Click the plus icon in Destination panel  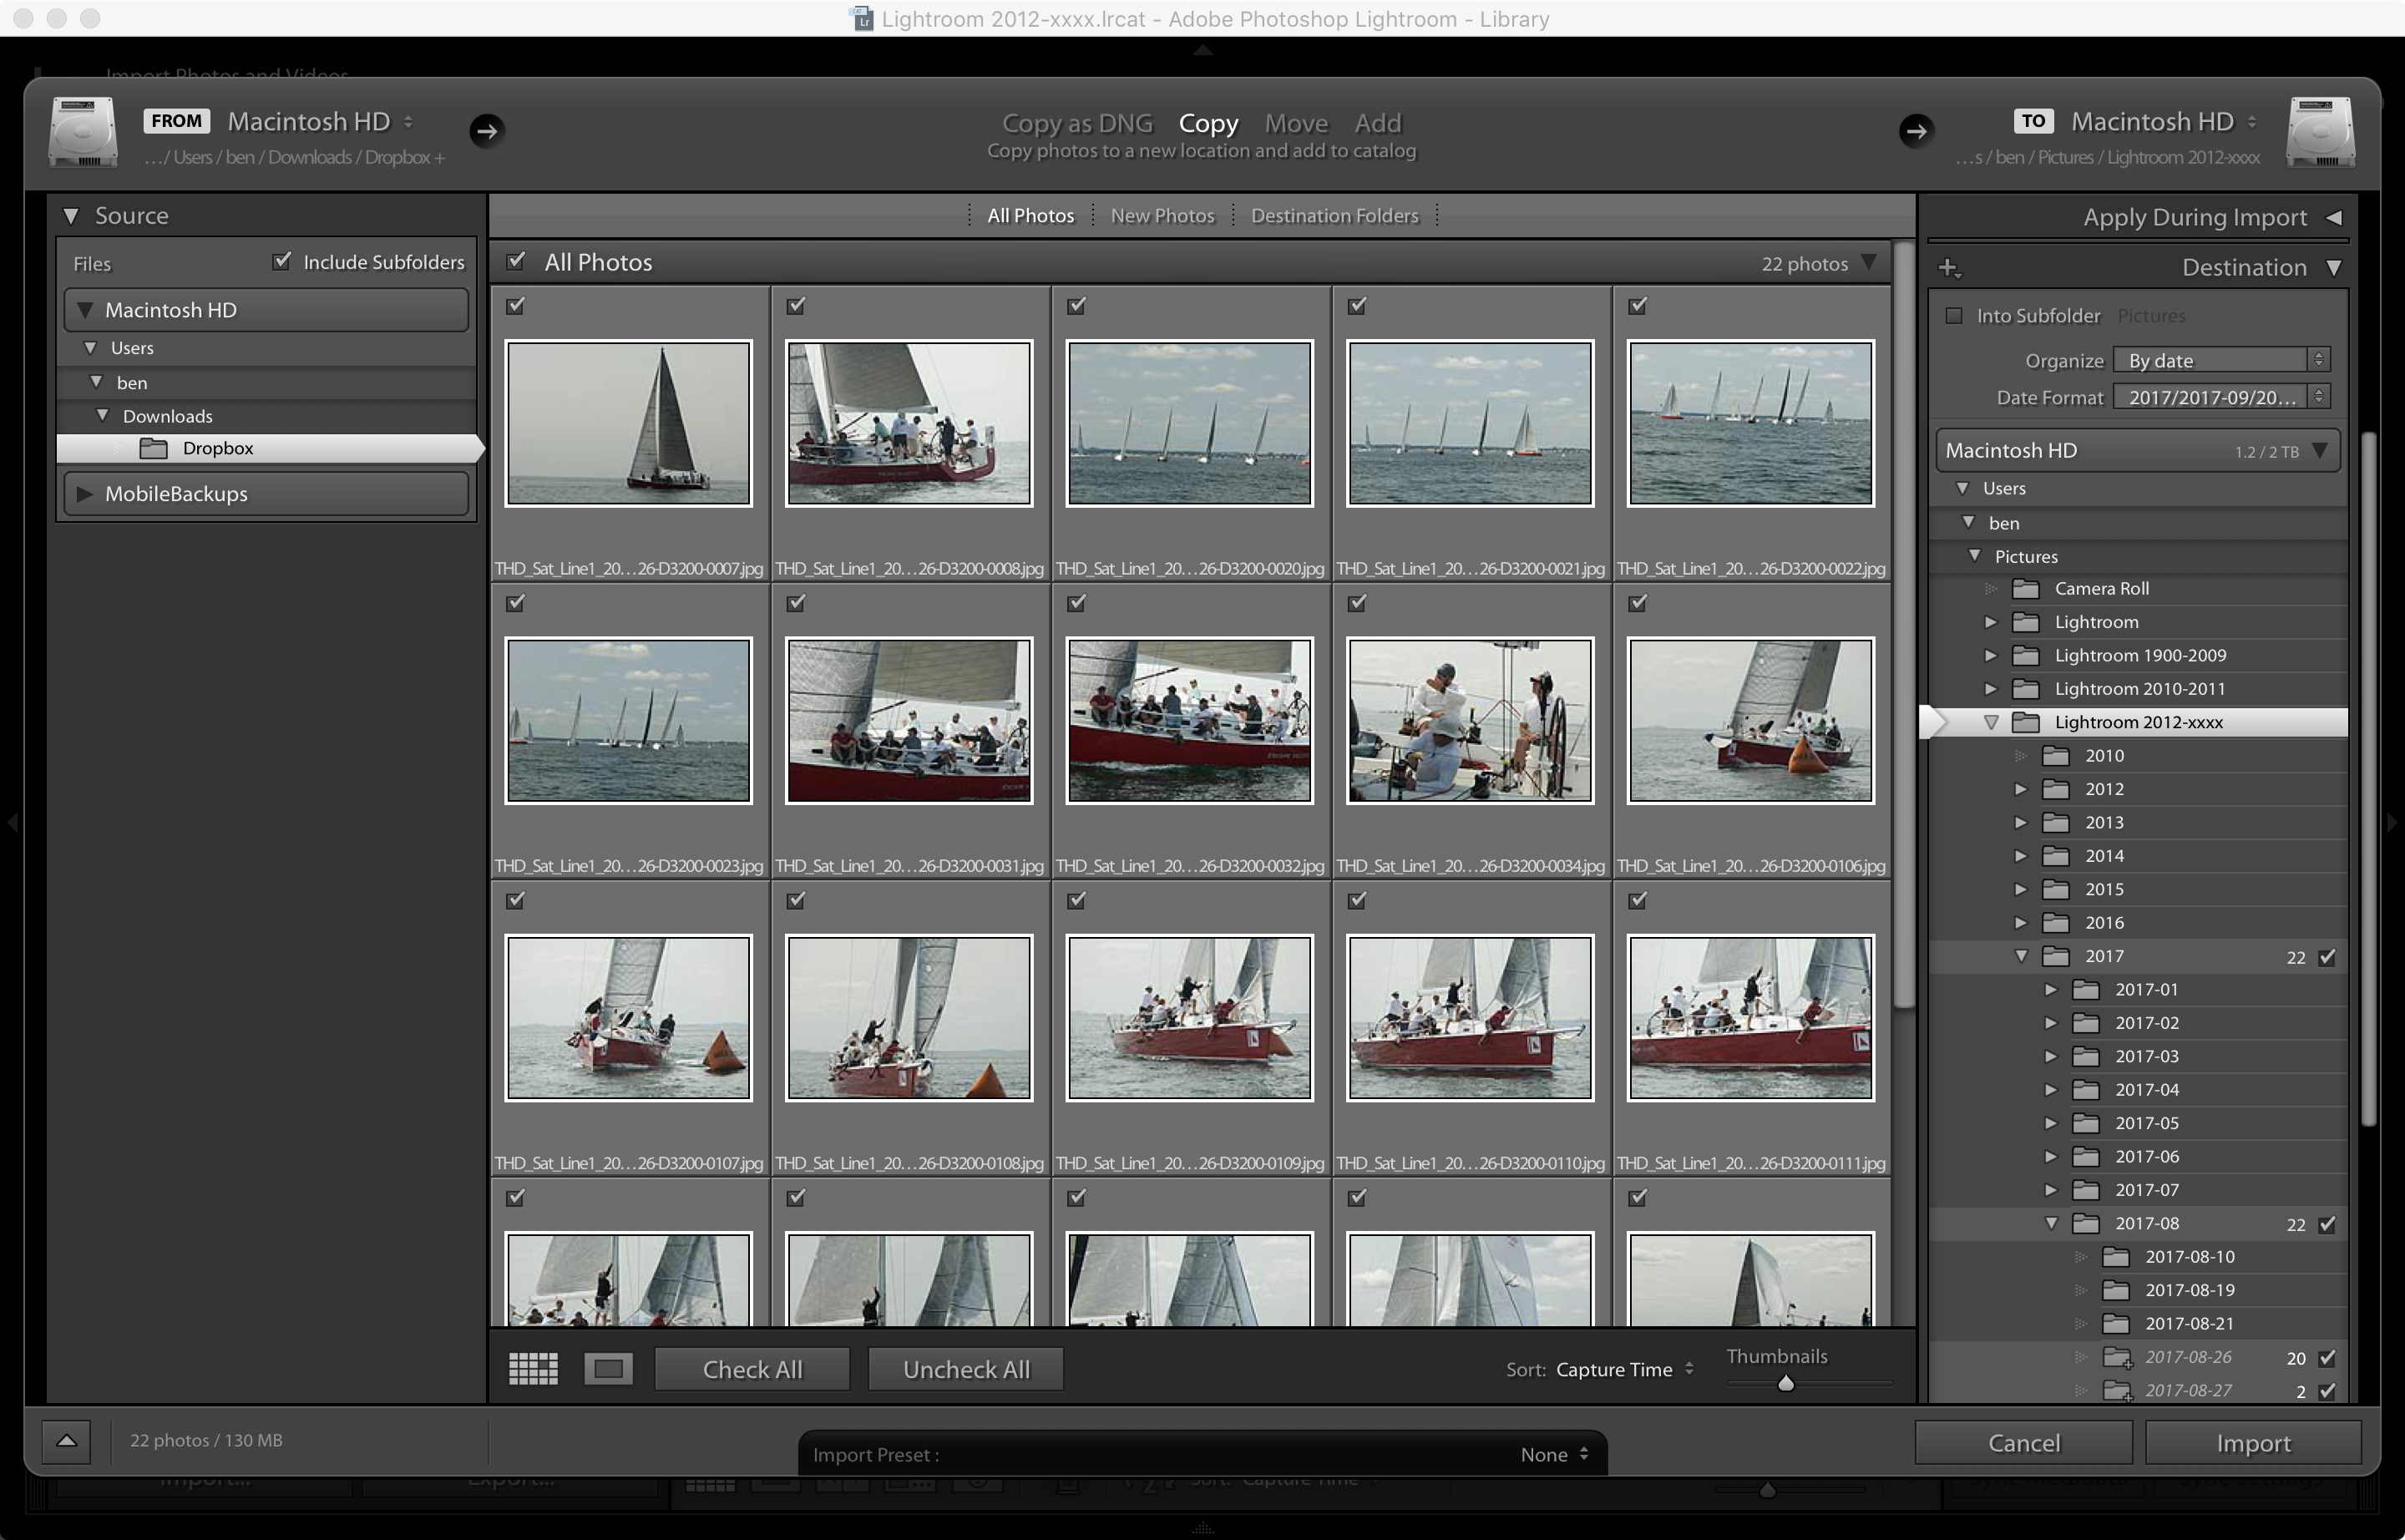pyautogui.click(x=1948, y=268)
